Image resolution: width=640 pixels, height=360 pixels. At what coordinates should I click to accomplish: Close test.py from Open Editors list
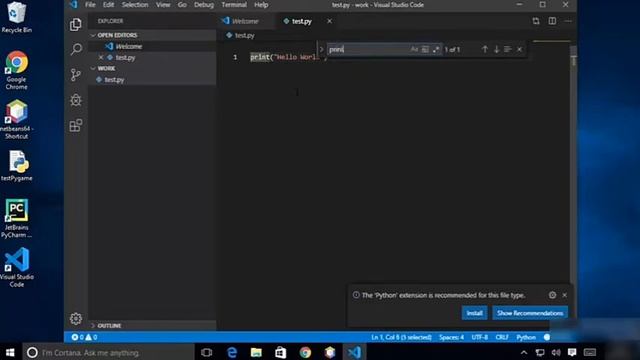click(101, 58)
